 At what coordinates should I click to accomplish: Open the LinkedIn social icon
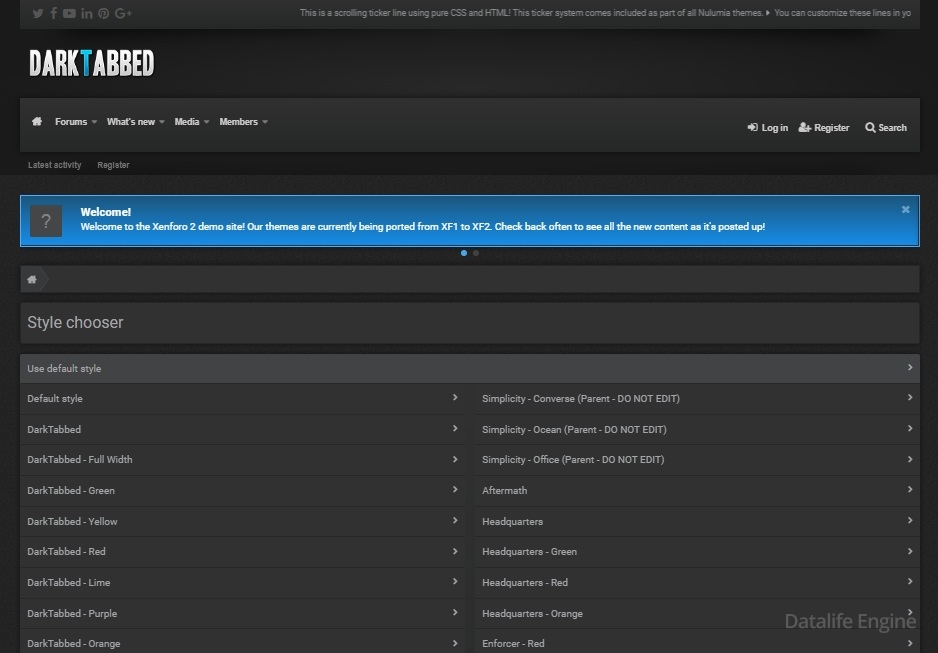87,13
